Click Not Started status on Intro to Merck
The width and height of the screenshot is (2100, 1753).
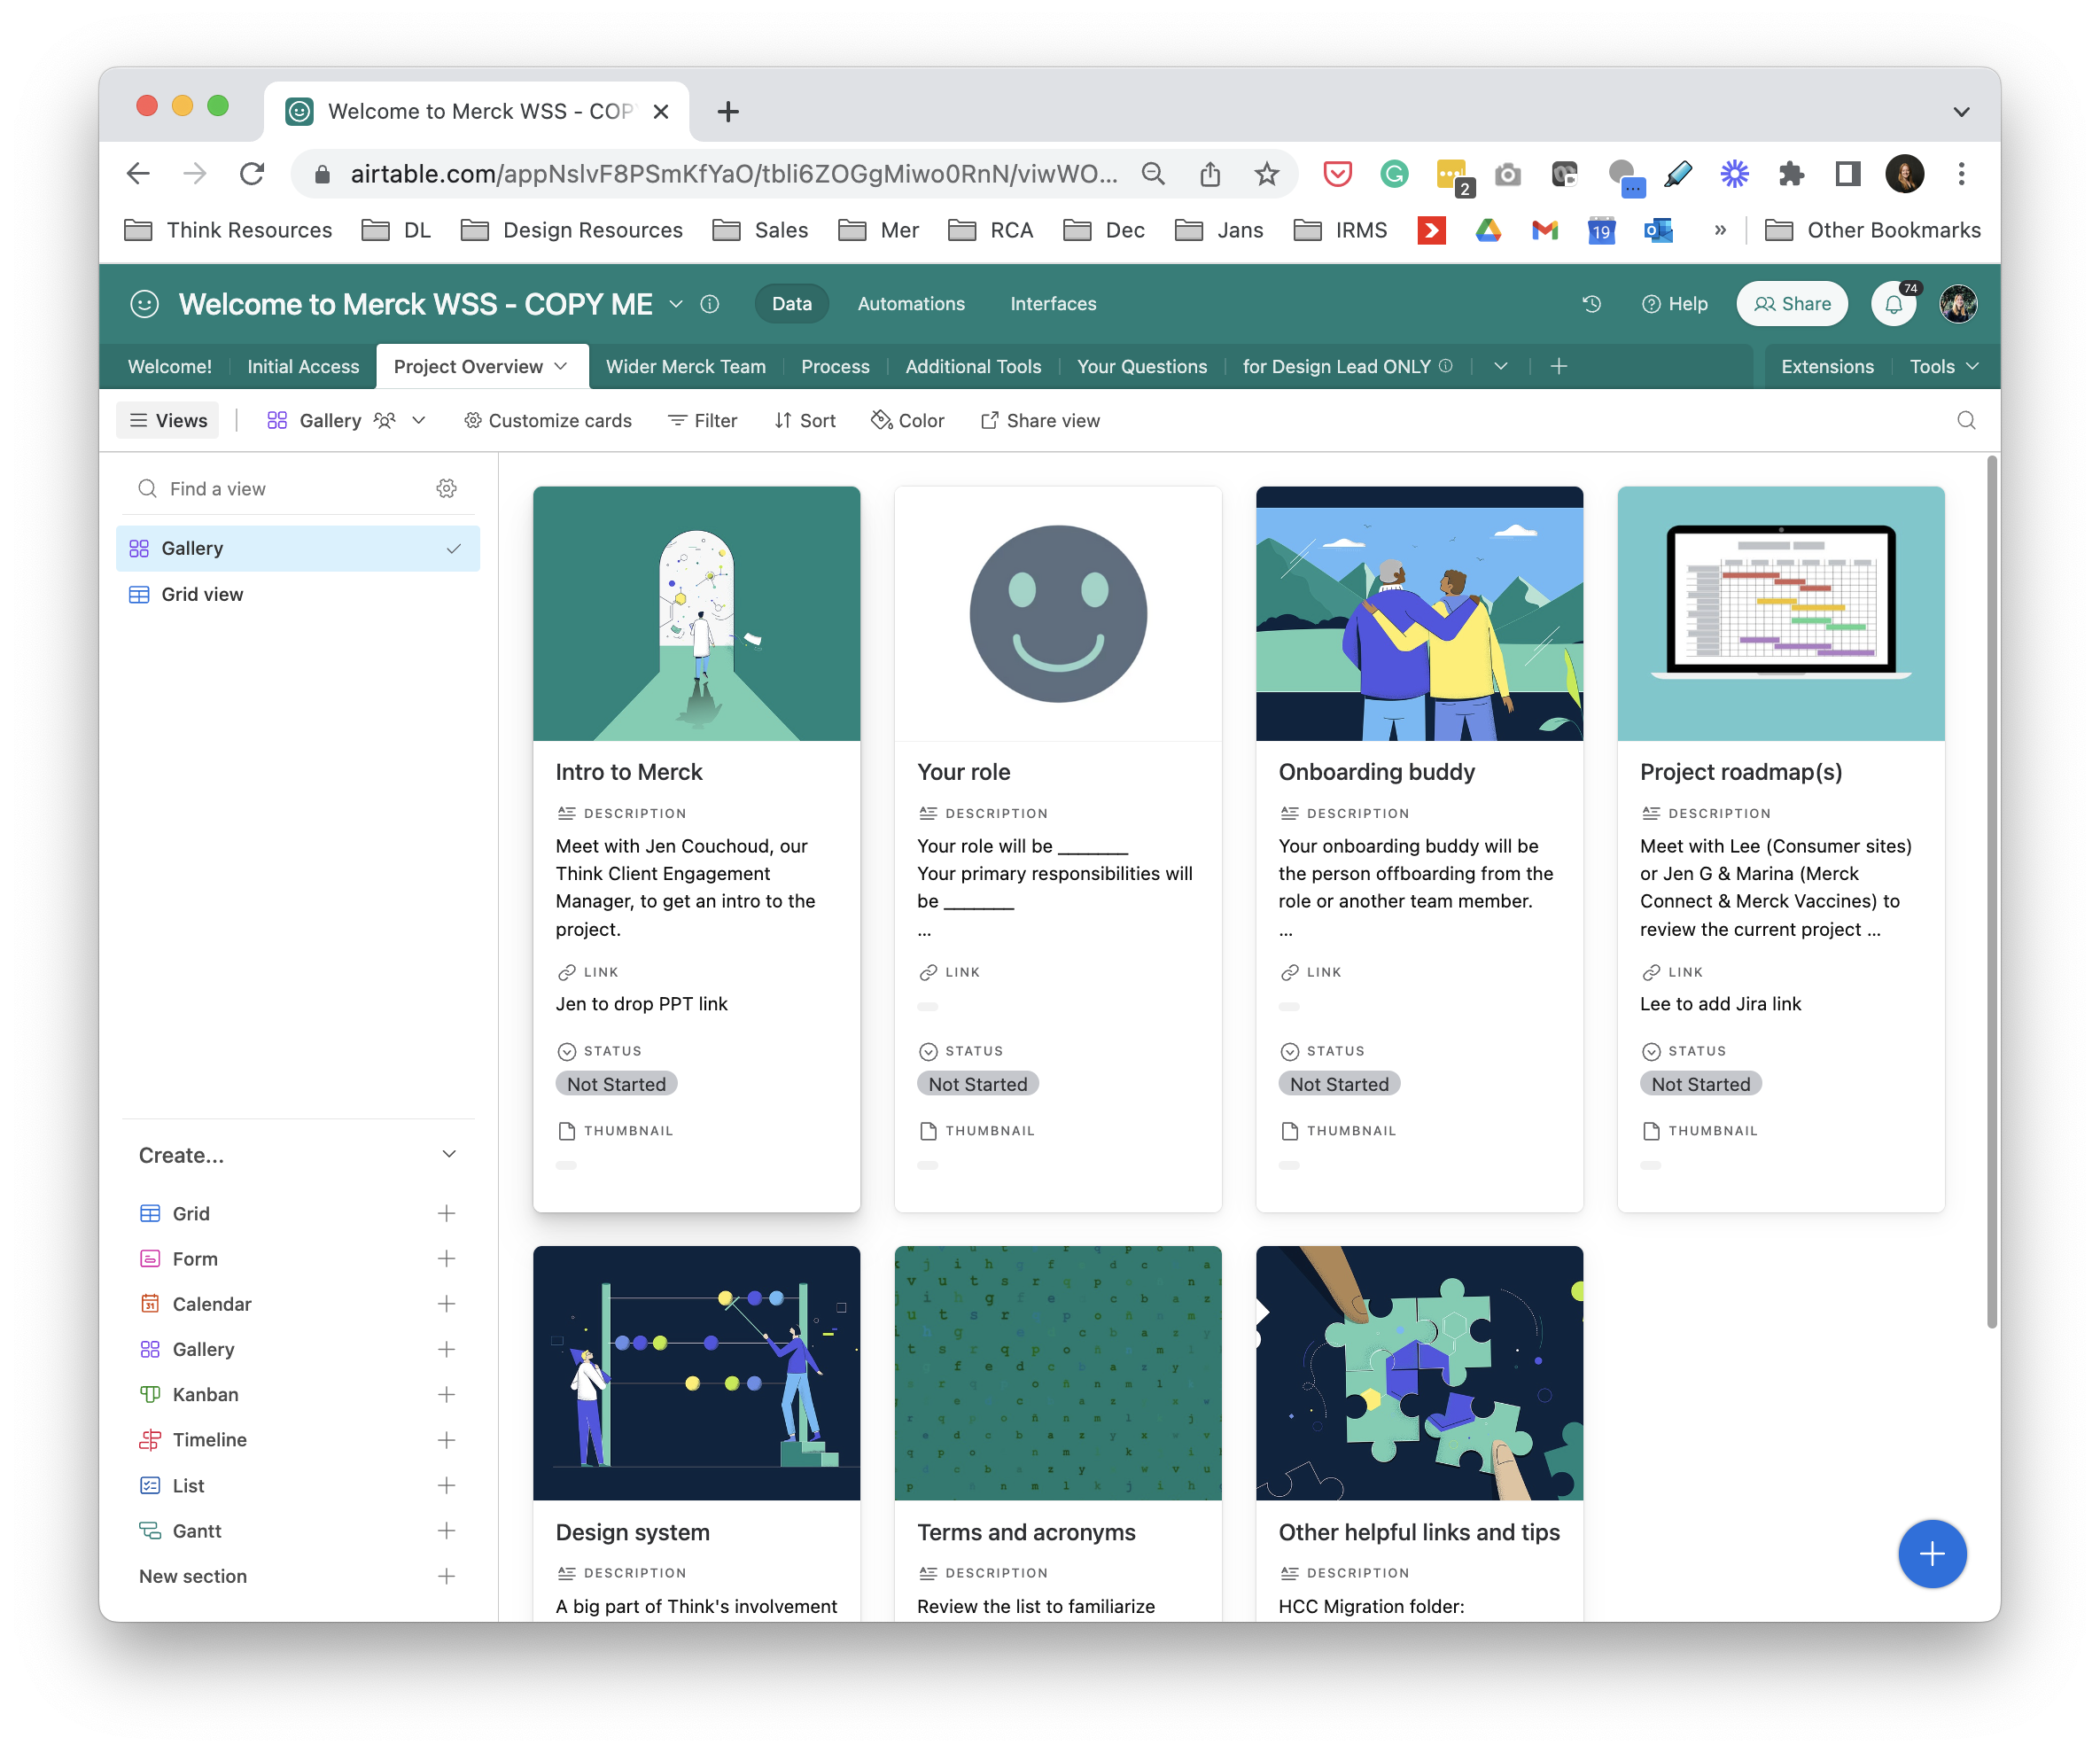616,1084
